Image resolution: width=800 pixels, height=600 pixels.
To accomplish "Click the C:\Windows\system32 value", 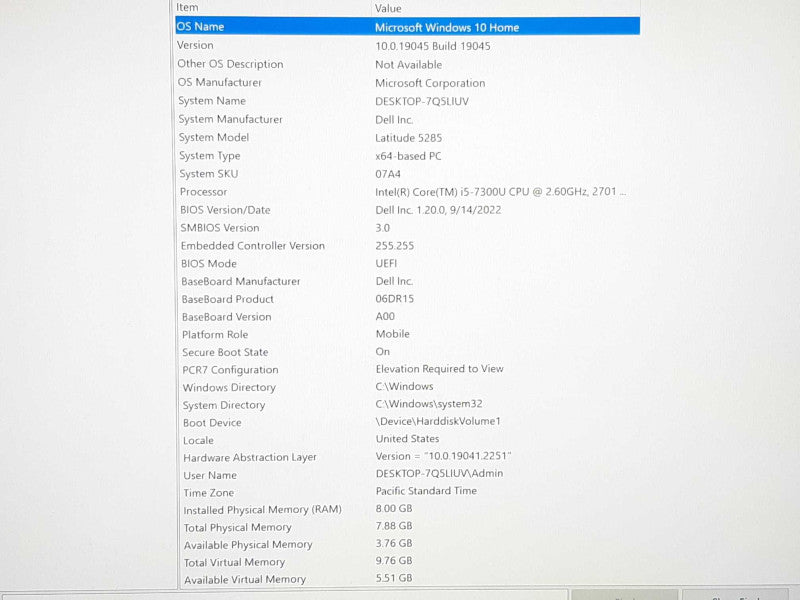I will (x=429, y=404).
